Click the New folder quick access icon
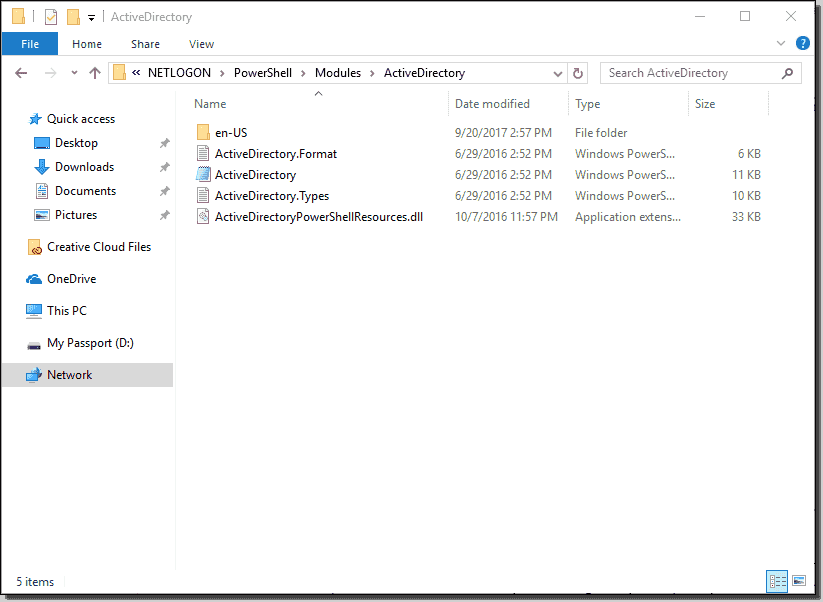The width and height of the screenshot is (823, 602). click(x=73, y=17)
